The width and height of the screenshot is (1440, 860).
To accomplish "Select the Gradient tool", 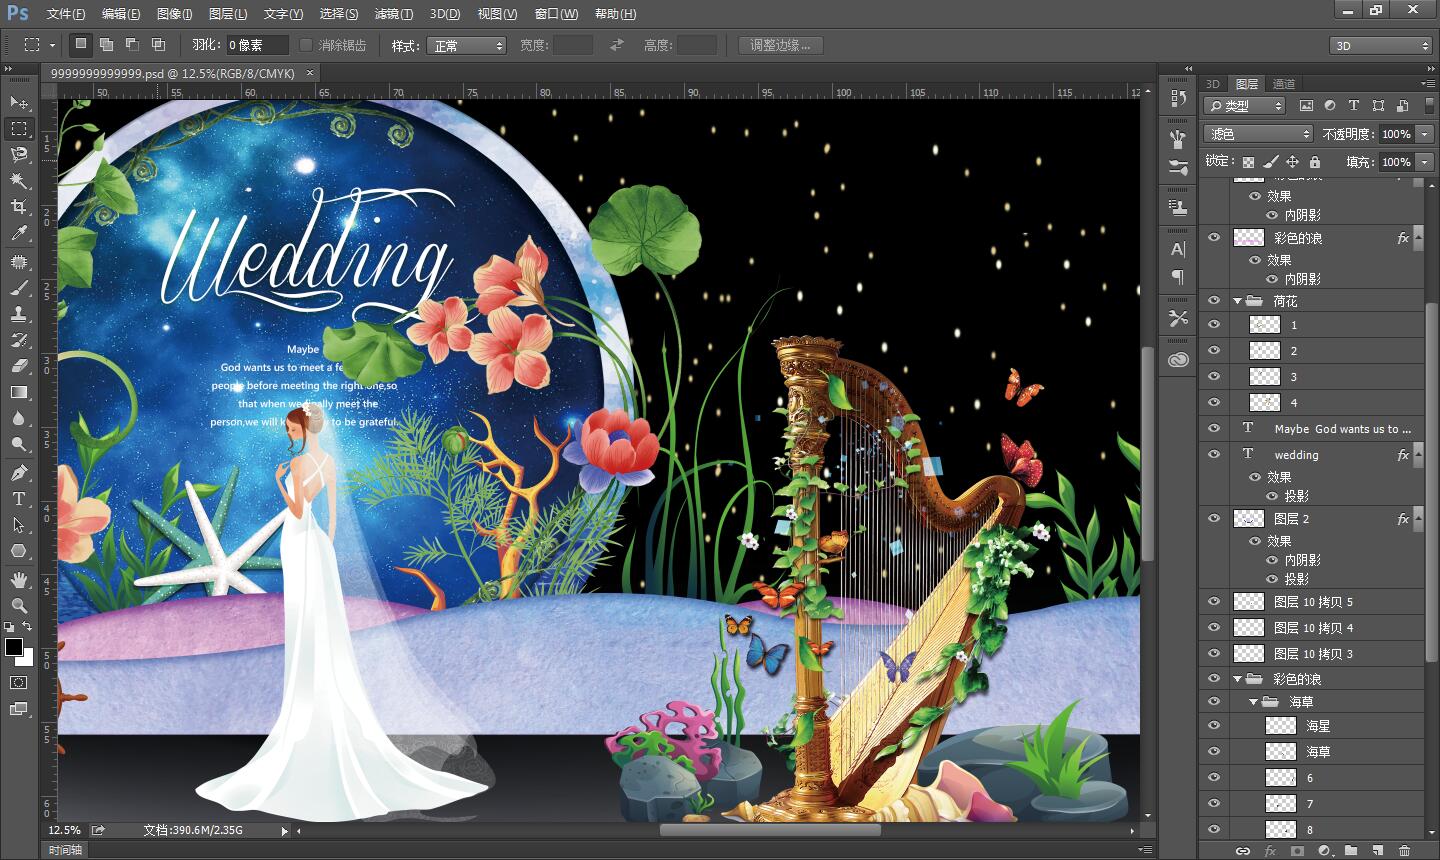I will 19,392.
